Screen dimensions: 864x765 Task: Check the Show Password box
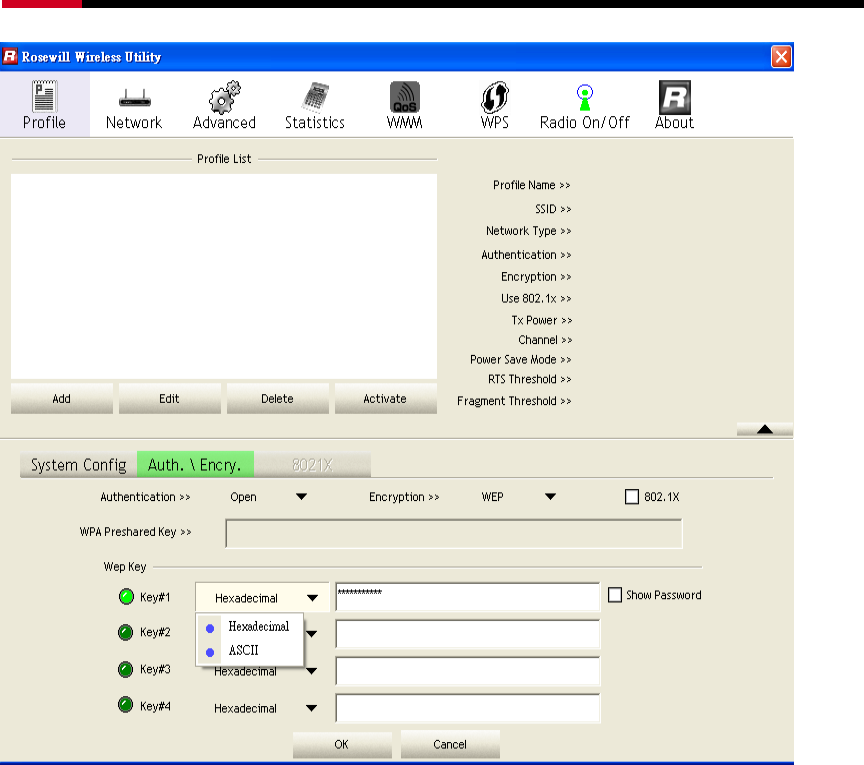click(x=615, y=595)
